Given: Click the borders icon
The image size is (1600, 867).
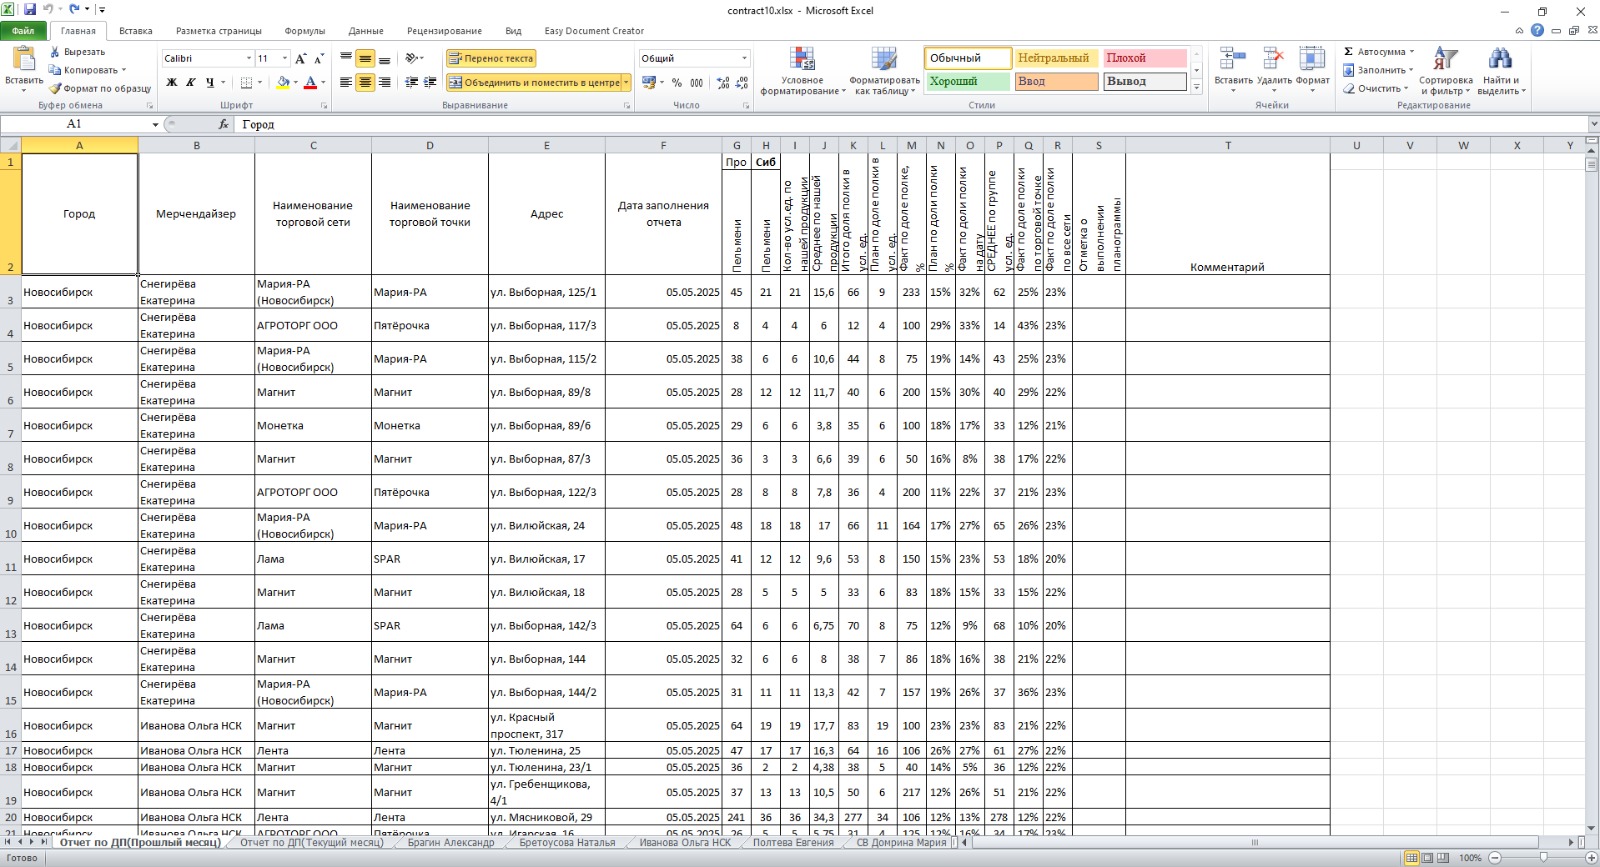Looking at the screenshot, I should 247,82.
